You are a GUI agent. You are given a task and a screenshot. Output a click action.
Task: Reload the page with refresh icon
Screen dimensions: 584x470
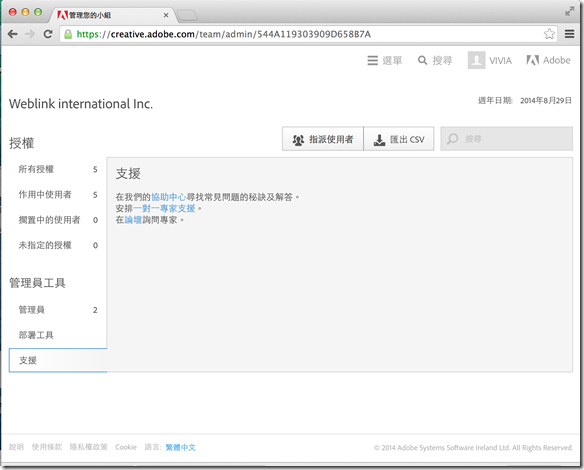pyautogui.click(x=48, y=34)
